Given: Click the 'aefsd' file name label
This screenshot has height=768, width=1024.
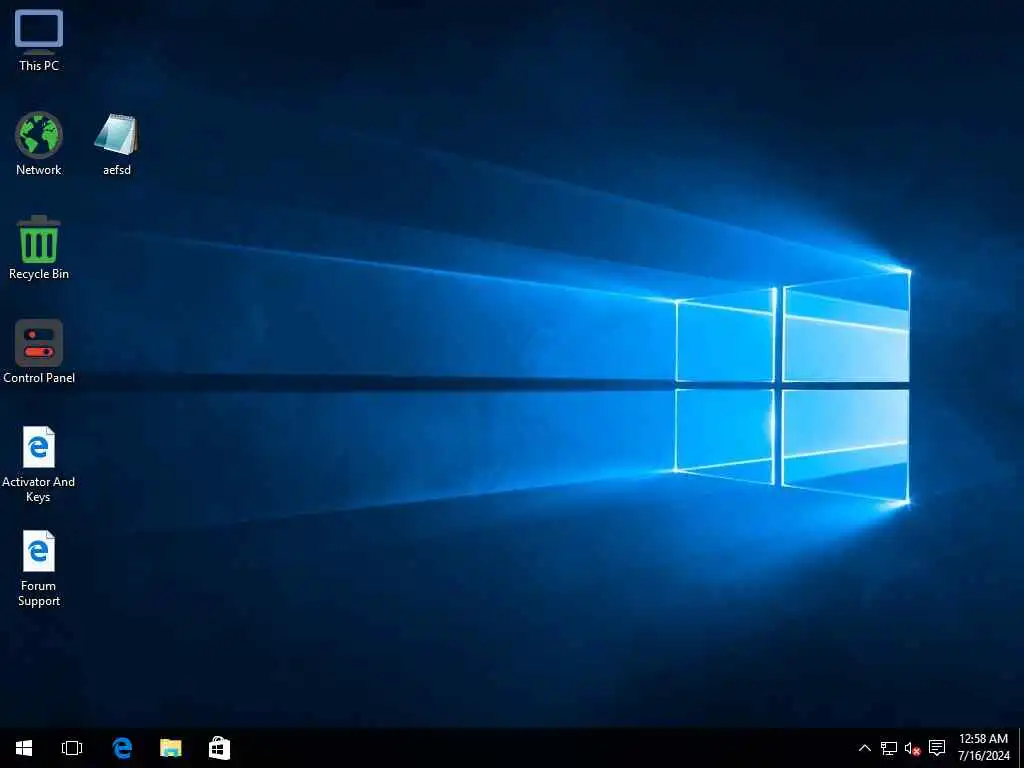Looking at the screenshot, I should [x=117, y=170].
